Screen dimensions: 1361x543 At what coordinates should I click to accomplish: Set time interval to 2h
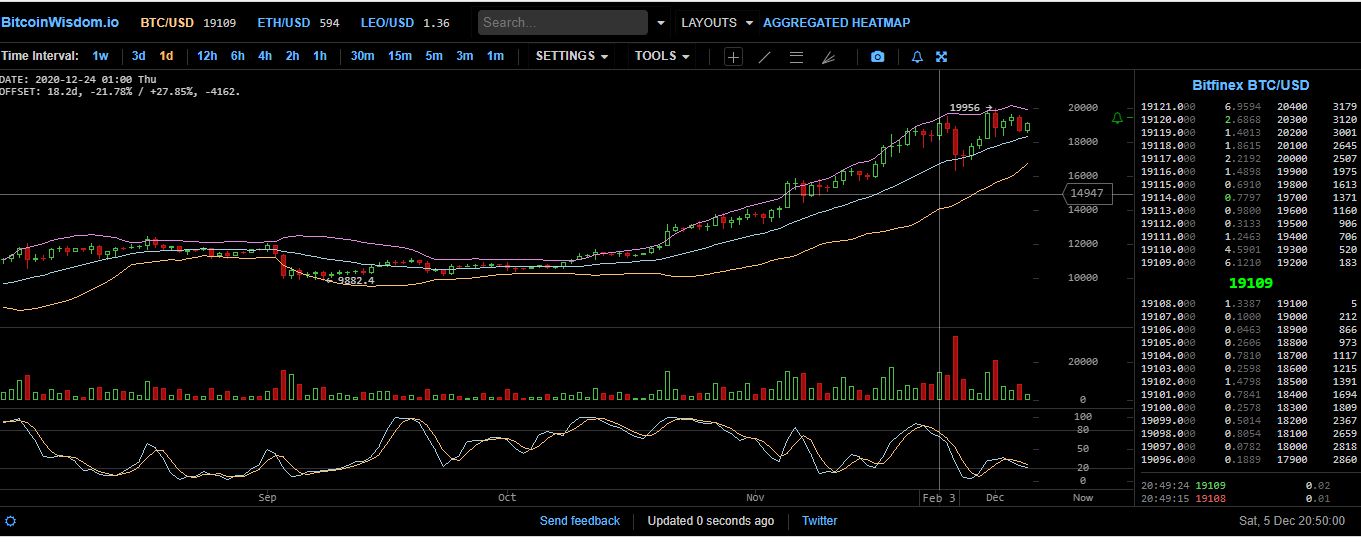[292, 56]
